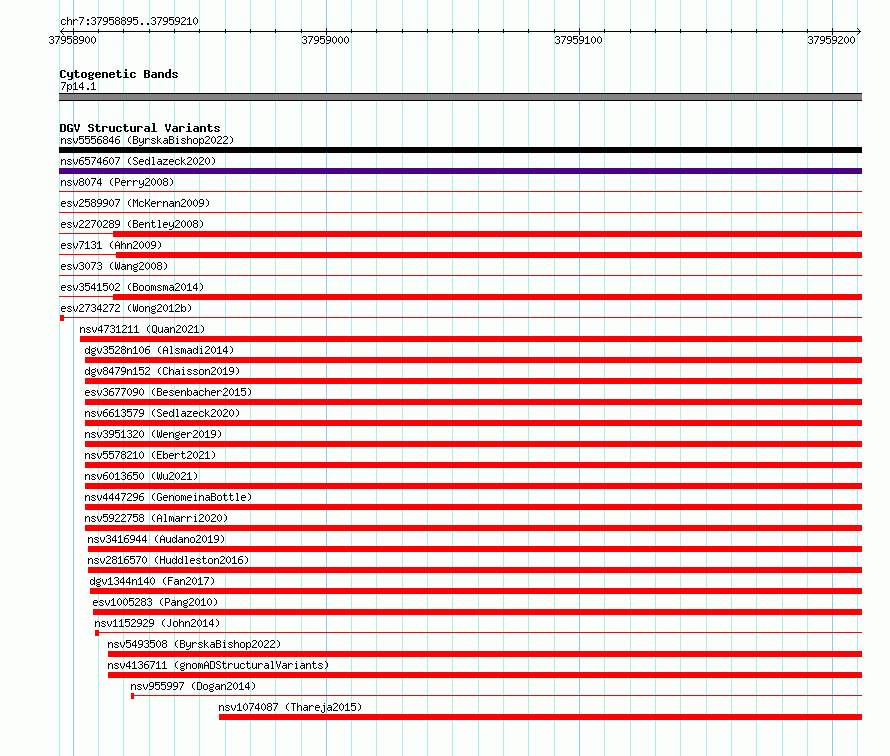
Task: Click esv1005283 (Pang2010) variant label
Action: [x=155, y=602]
